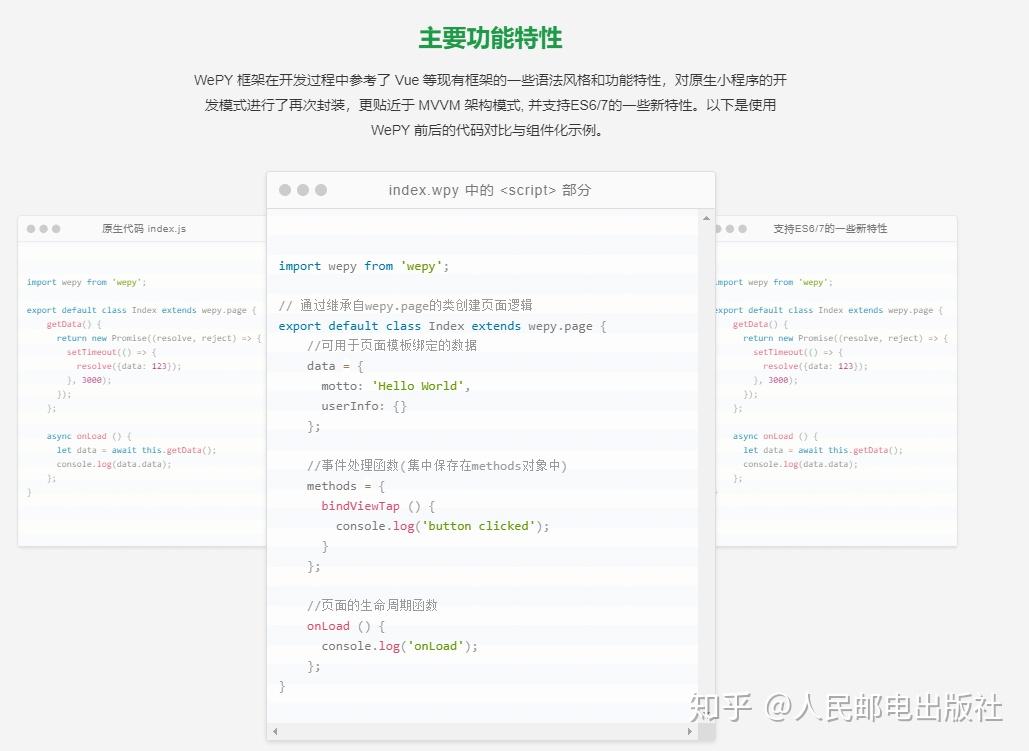Click the last gray dot of the 支持ES6/7 panel
This screenshot has width=1029, height=751.
click(x=742, y=228)
